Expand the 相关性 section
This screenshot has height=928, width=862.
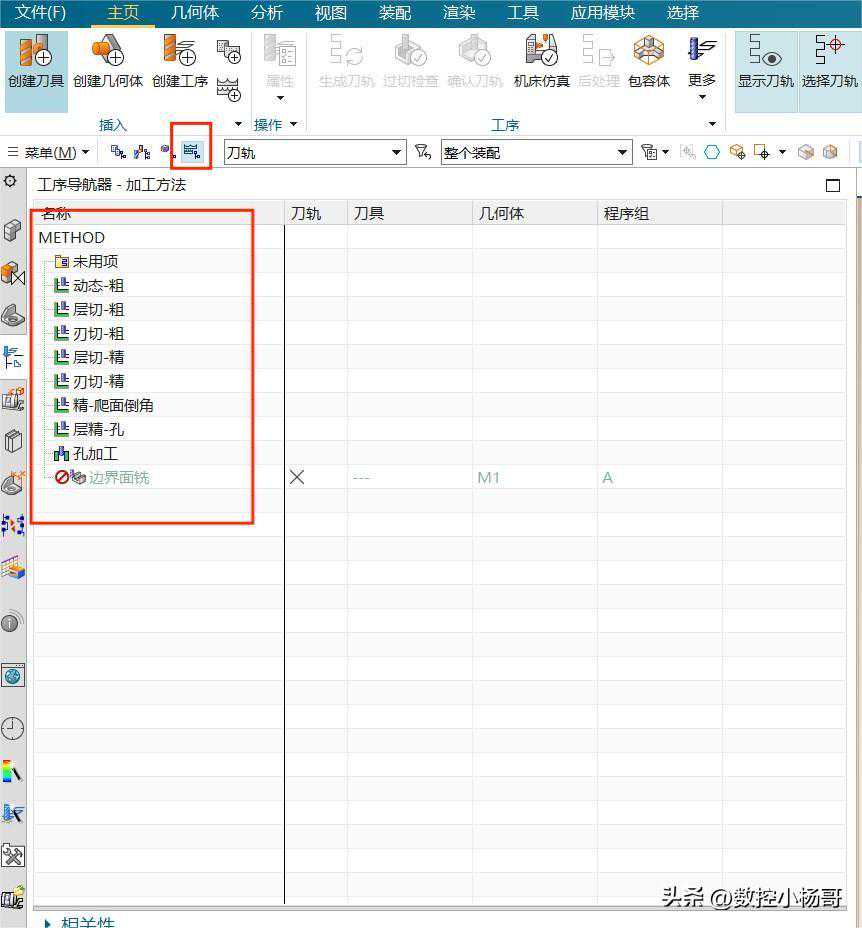click(49, 921)
